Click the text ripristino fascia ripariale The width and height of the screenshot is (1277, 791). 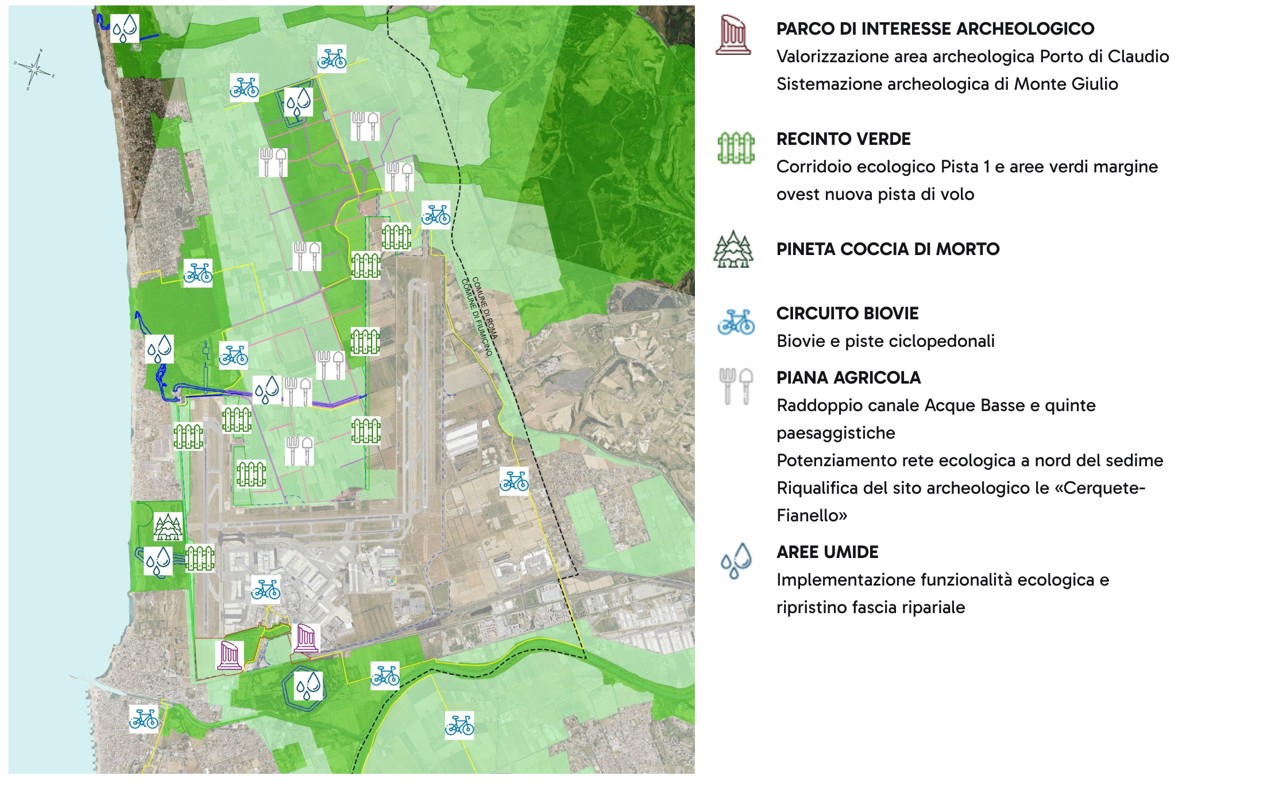[870, 607]
